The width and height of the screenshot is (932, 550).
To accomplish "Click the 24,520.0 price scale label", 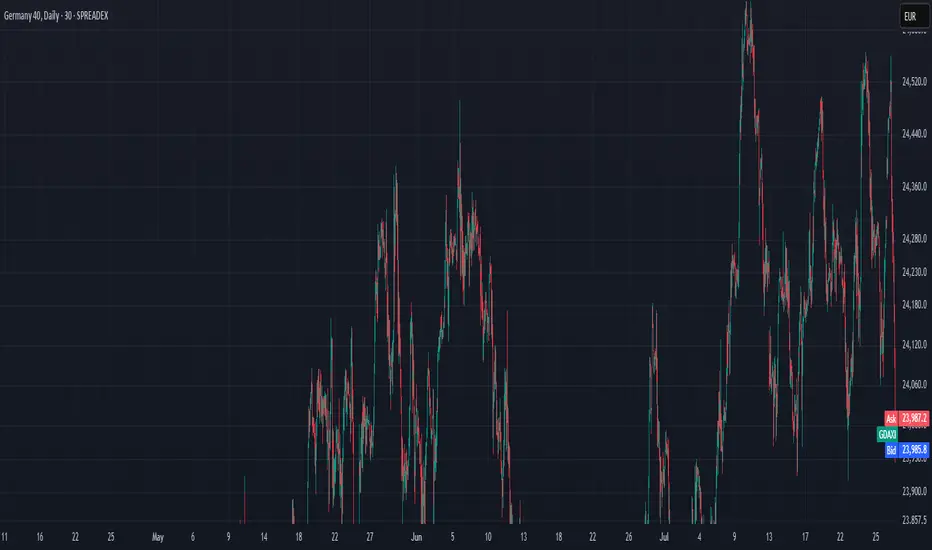I will 914,81.
